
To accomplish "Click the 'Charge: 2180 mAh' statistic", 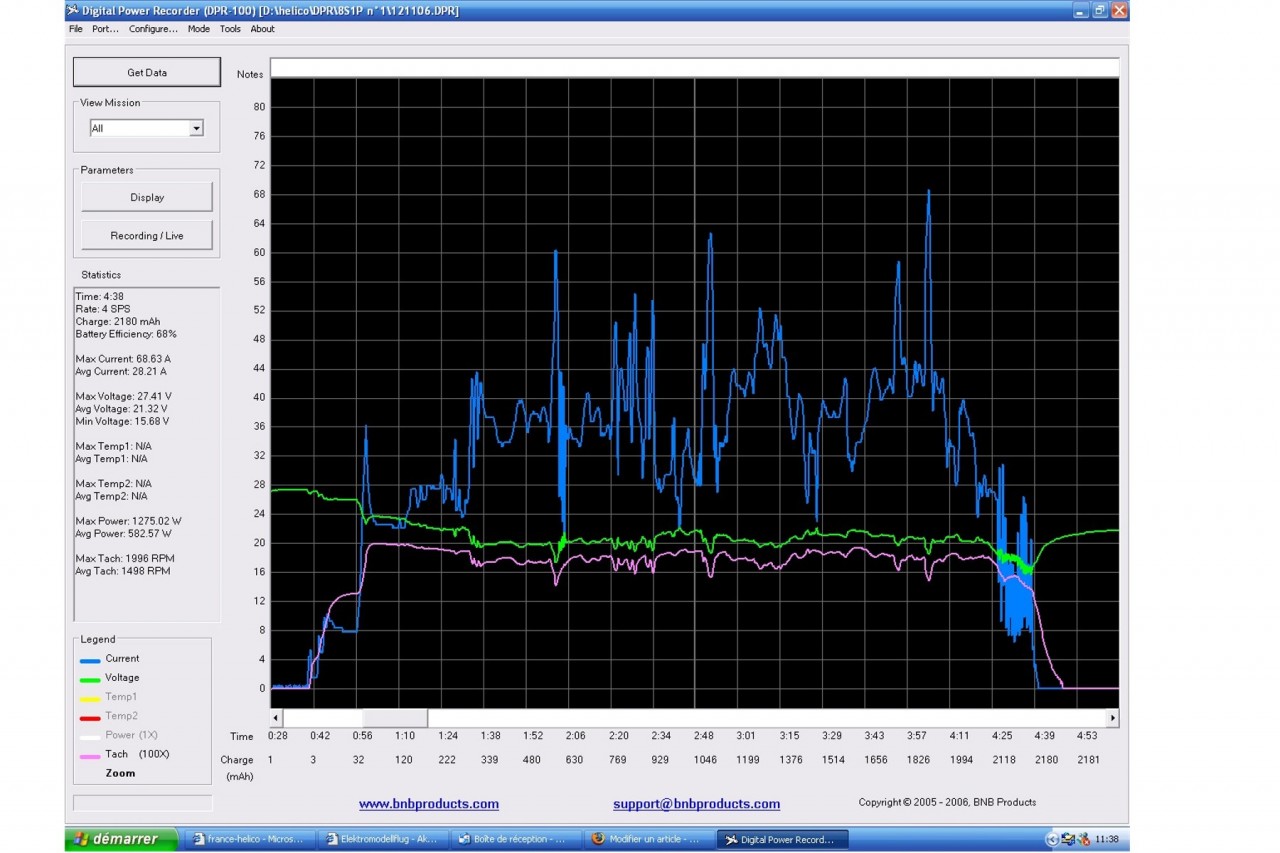I will [x=117, y=322].
